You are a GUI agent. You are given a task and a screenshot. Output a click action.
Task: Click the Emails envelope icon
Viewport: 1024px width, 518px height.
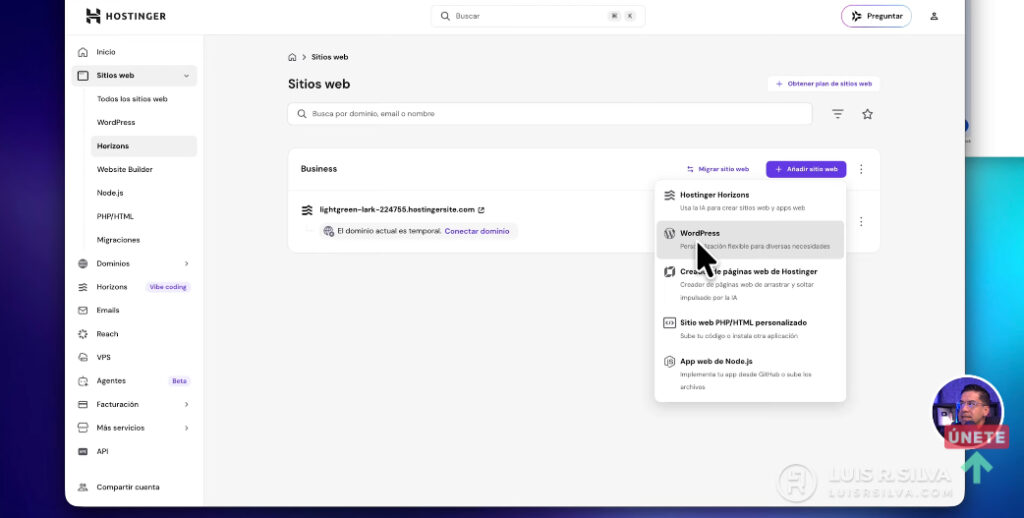pyautogui.click(x=83, y=311)
